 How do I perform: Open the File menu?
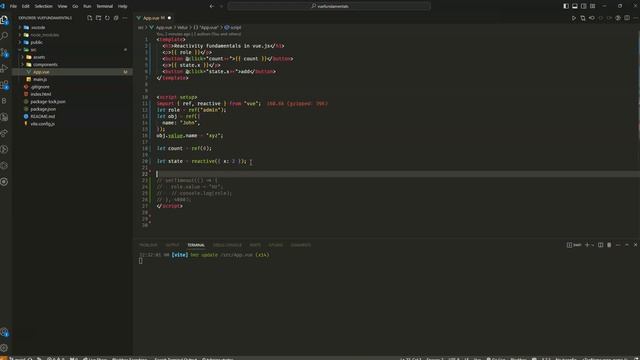(x=13, y=6)
